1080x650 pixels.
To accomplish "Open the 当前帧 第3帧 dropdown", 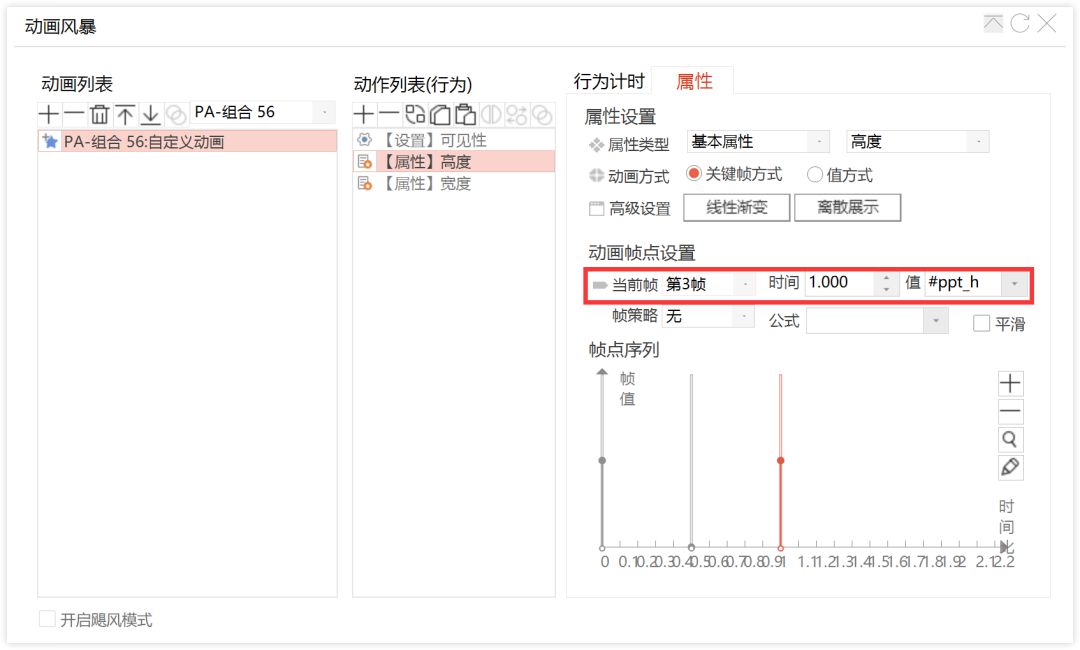I will pyautogui.click(x=745, y=284).
